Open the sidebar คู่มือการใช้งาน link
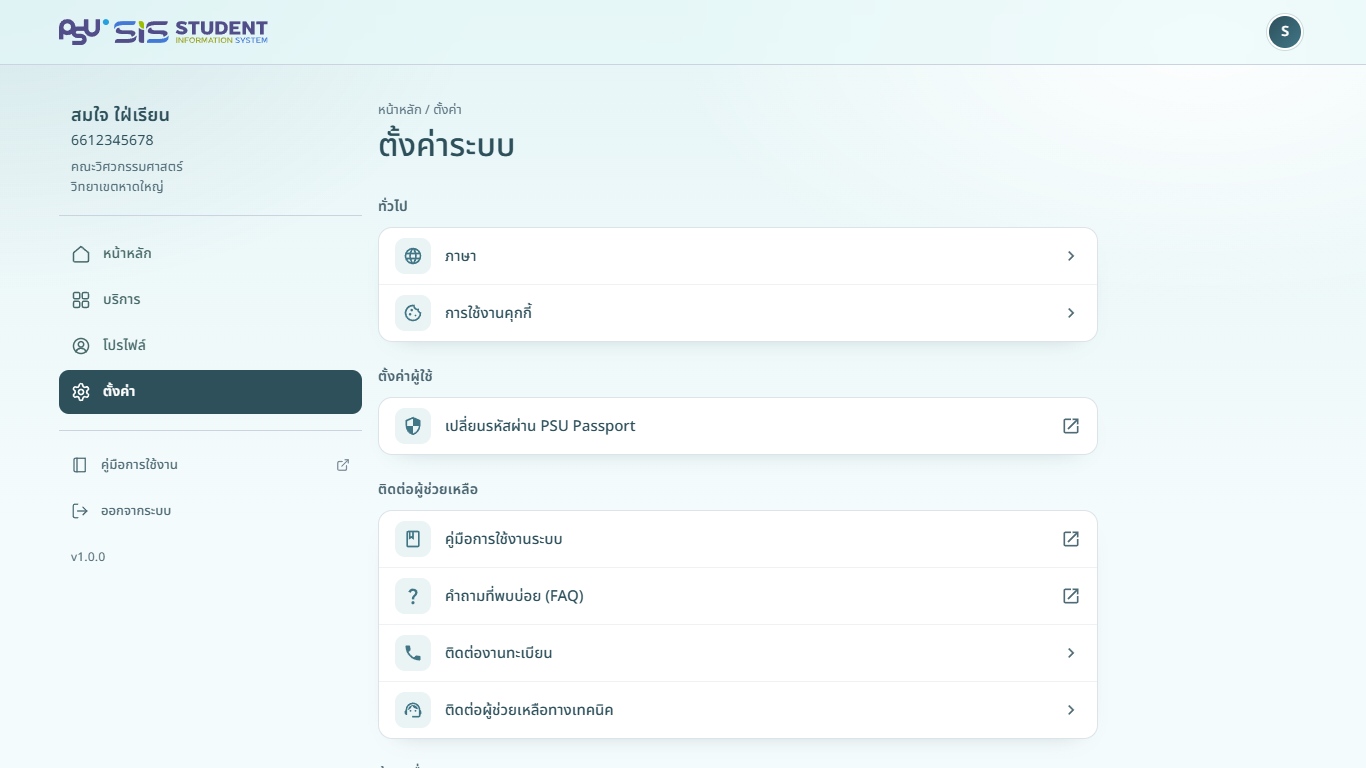Screen dimensions: 1366x768 [210, 465]
